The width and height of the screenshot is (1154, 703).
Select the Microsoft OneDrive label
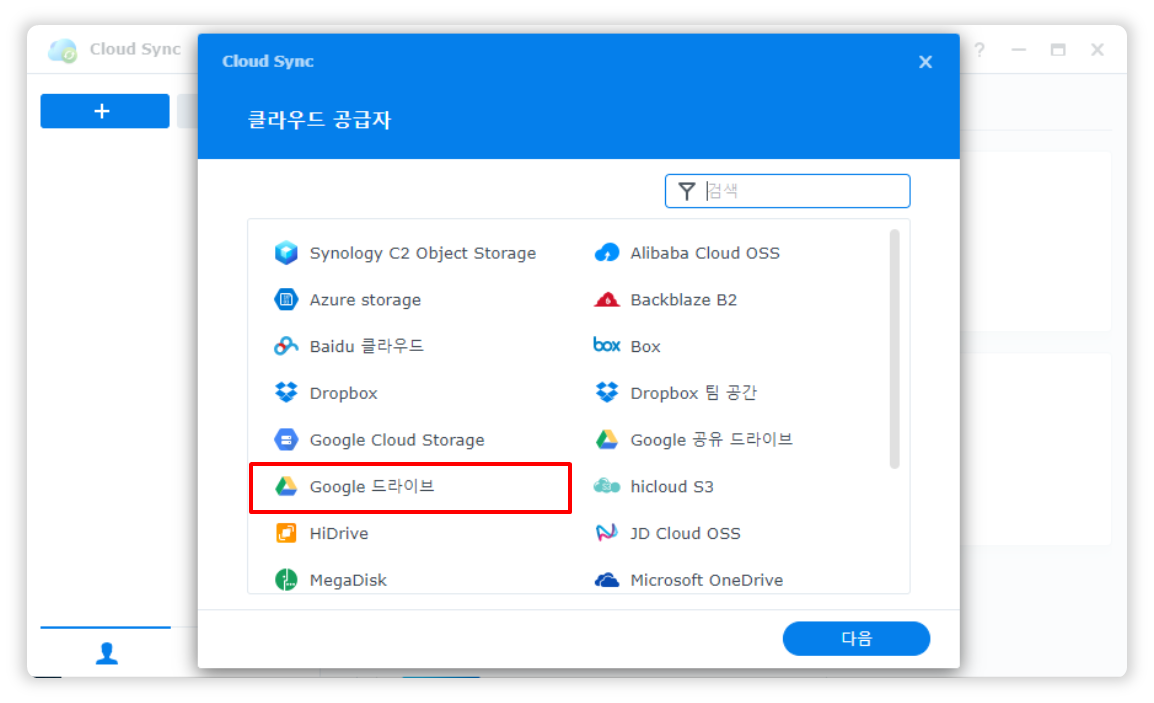pyautogui.click(x=707, y=580)
